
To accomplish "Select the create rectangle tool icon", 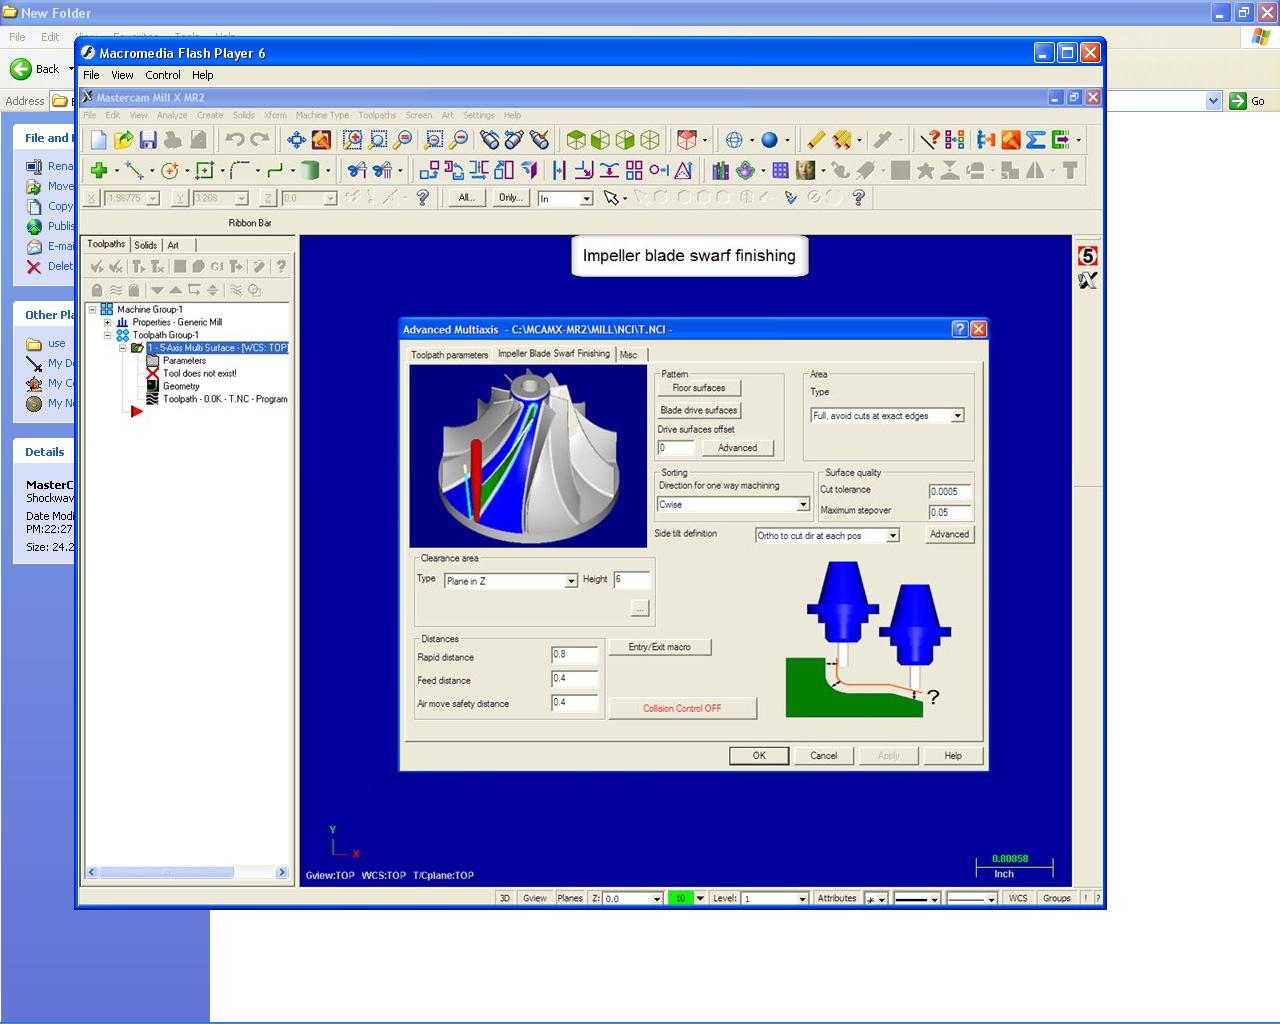I will [x=204, y=170].
